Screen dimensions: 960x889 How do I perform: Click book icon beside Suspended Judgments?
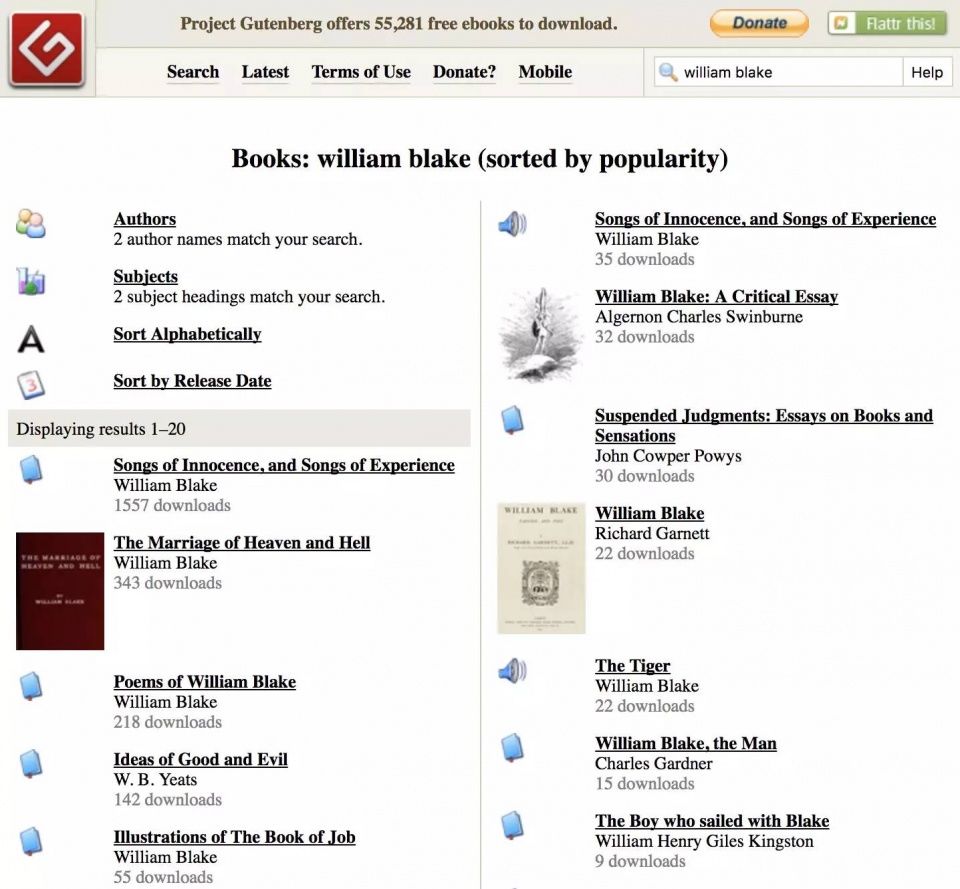point(512,420)
